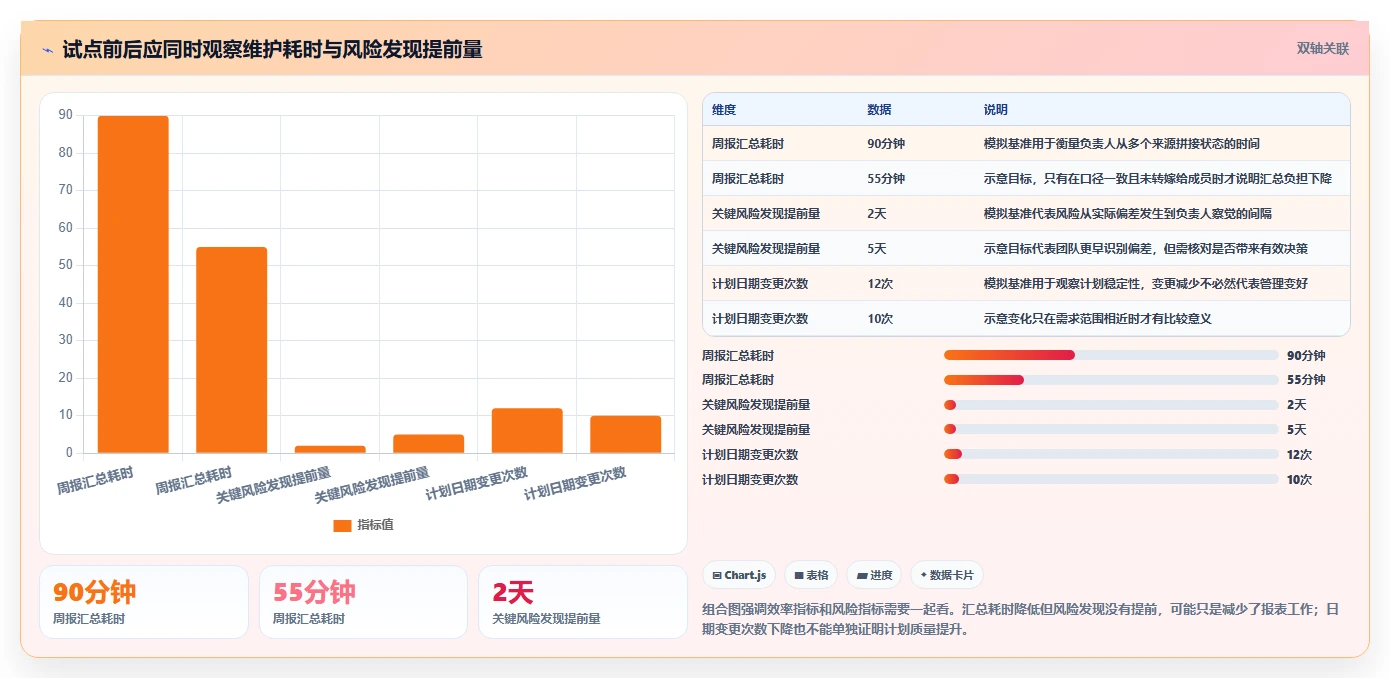The image size is (1390, 678).
Task: Click the description starting 示意目标，只有在口径一致
Action: coord(1158,179)
